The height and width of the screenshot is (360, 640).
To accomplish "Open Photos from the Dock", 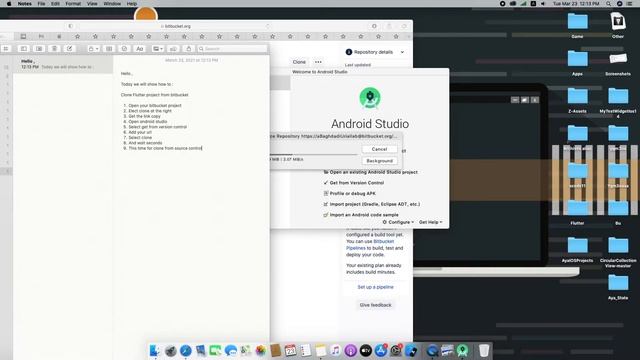I will (x=261, y=350).
